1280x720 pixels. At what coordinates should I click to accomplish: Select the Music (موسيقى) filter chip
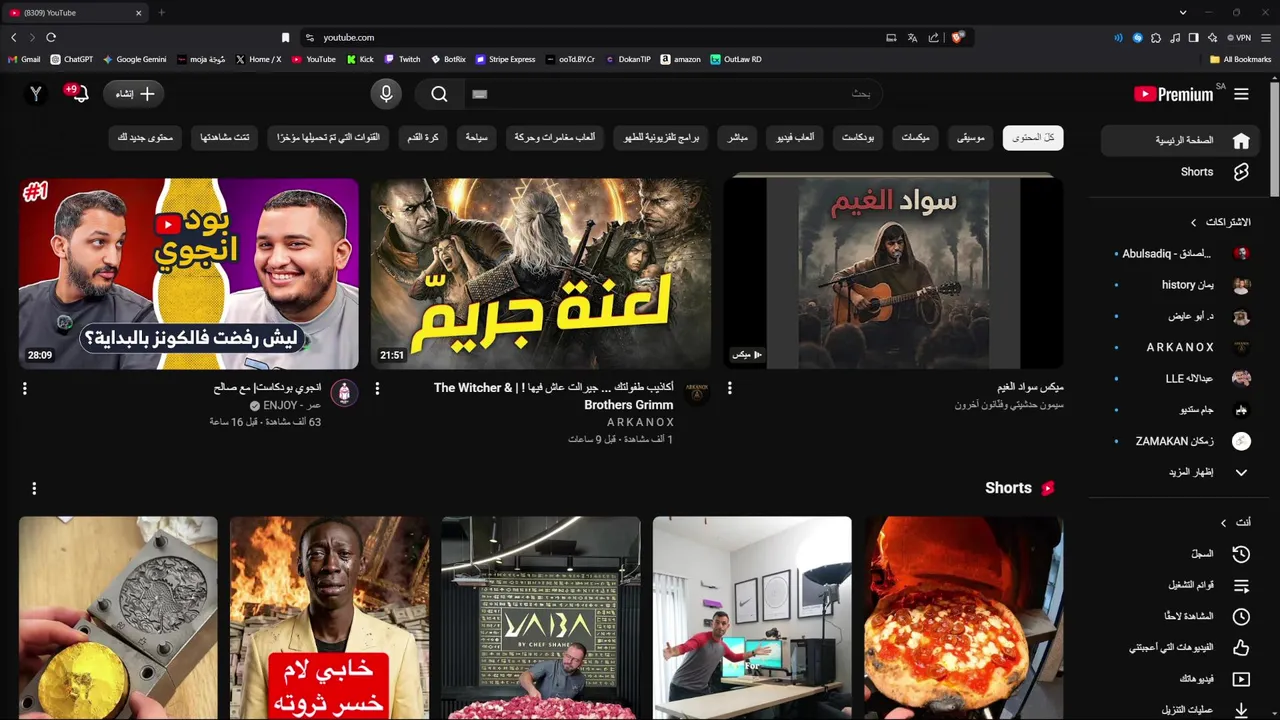(971, 137)
